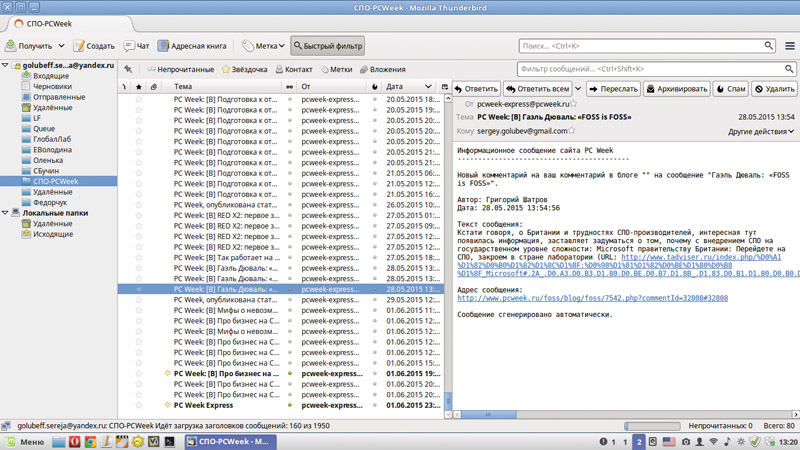Open the Sent (Отправленные) folder

click(59, 97)
